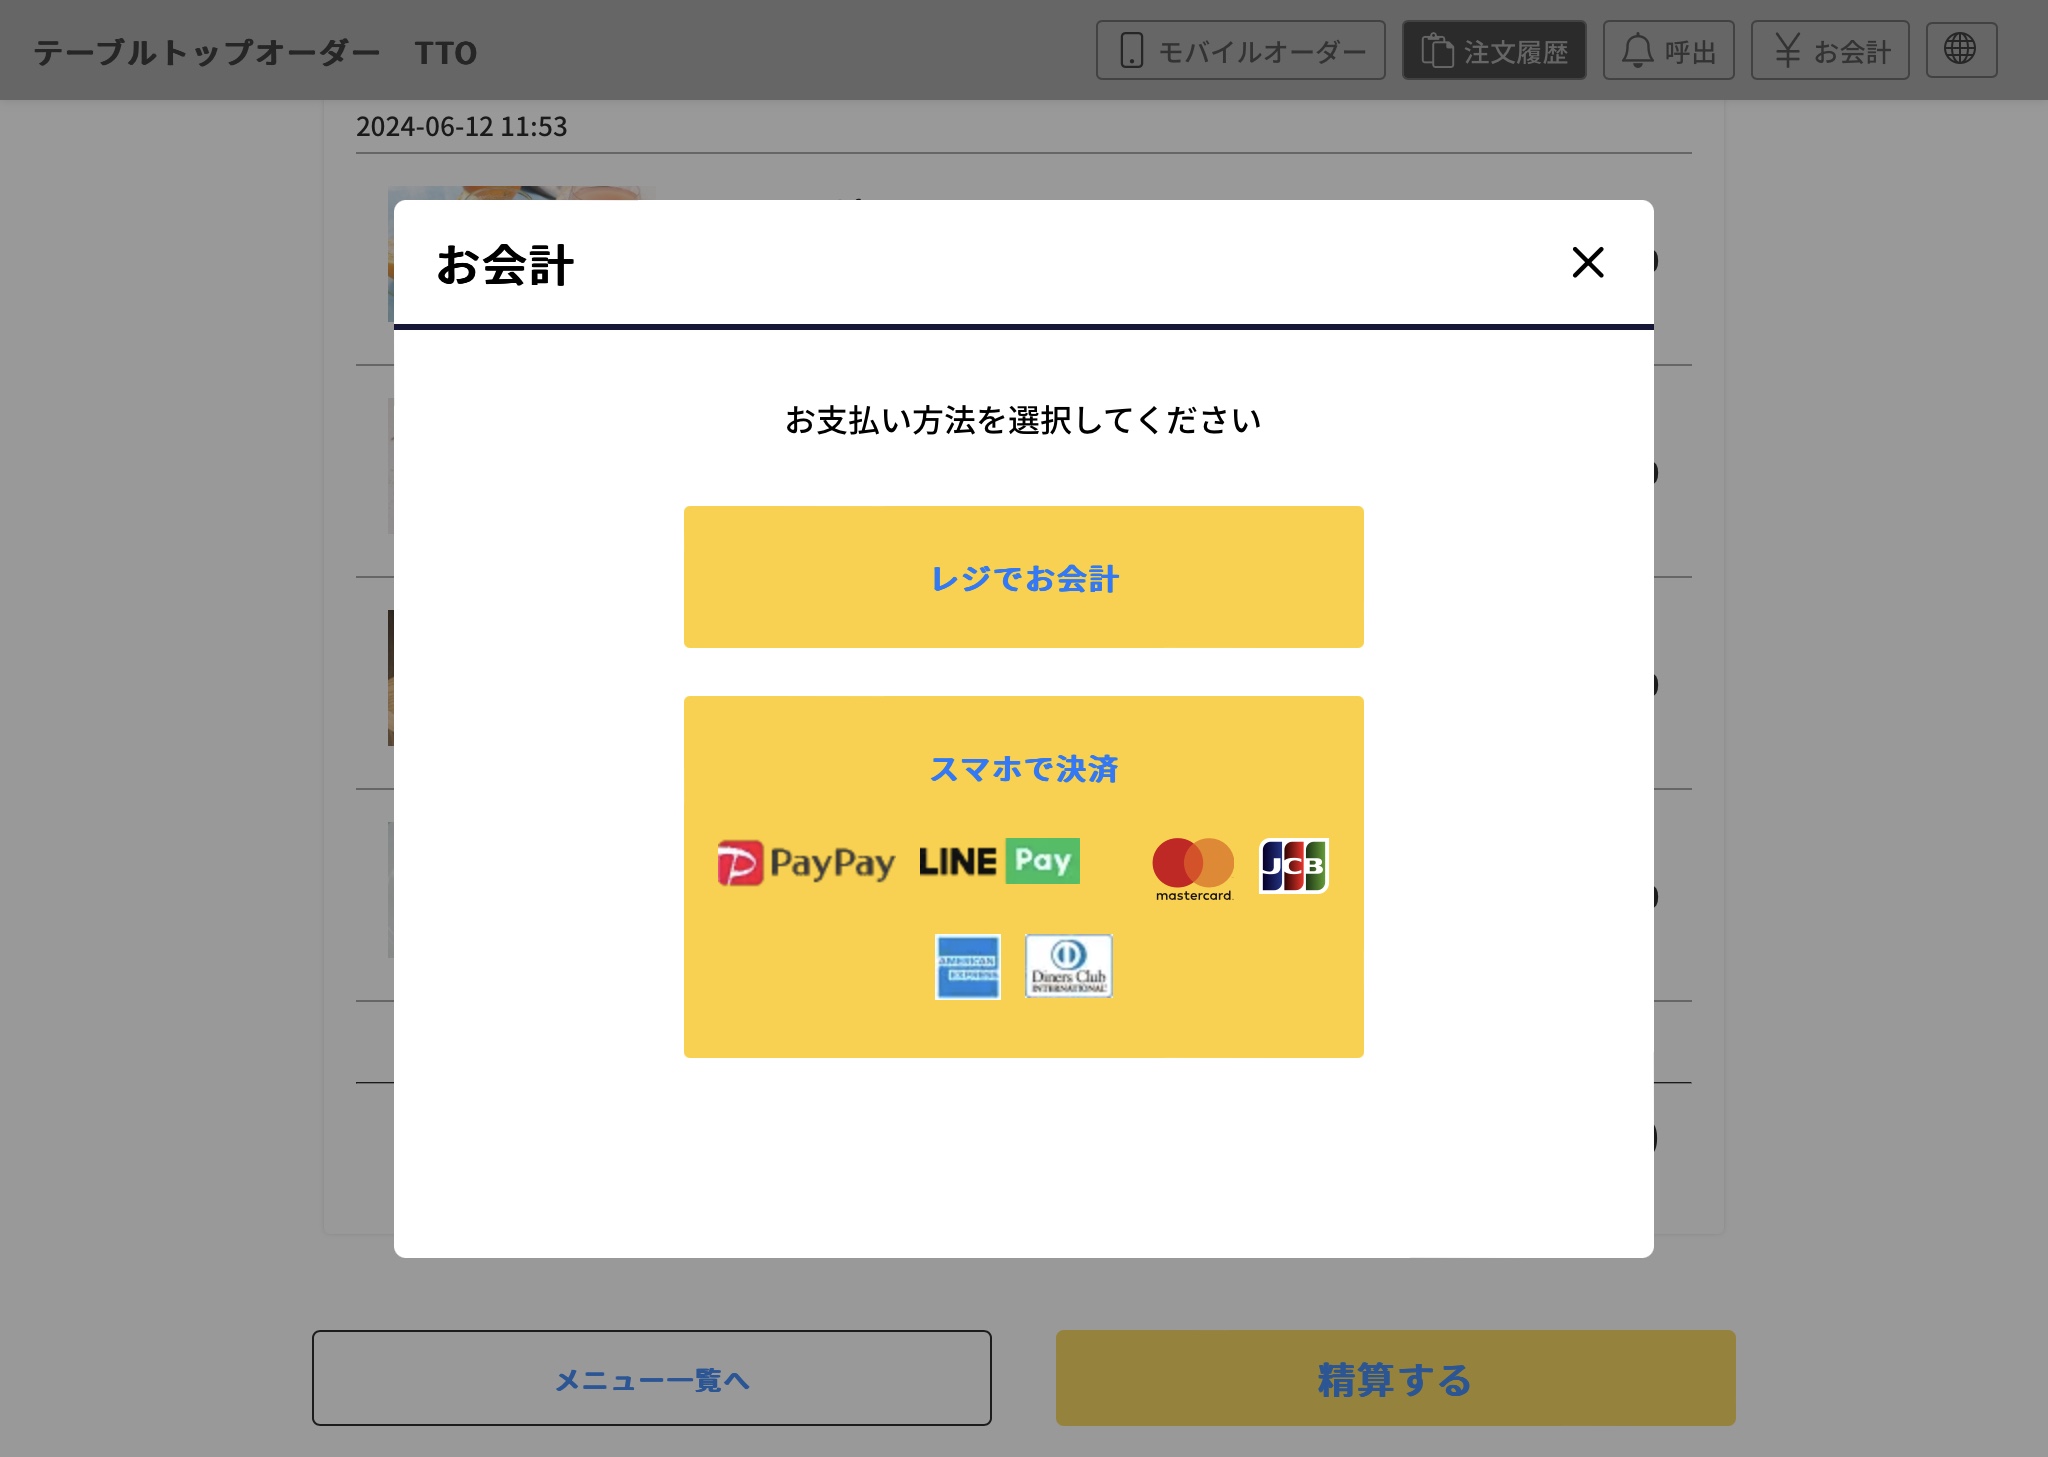The width and height of the screenshot is (2048, 1457).
Task: Switch to 注文履歴 tab in header
Action: pos(1494,50)
